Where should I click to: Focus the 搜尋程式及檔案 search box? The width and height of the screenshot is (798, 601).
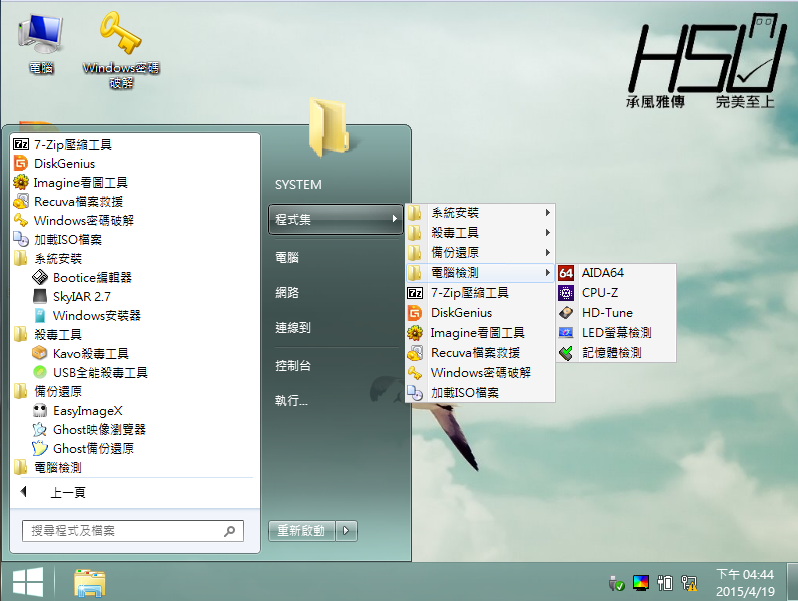click(x=133, y=531)
